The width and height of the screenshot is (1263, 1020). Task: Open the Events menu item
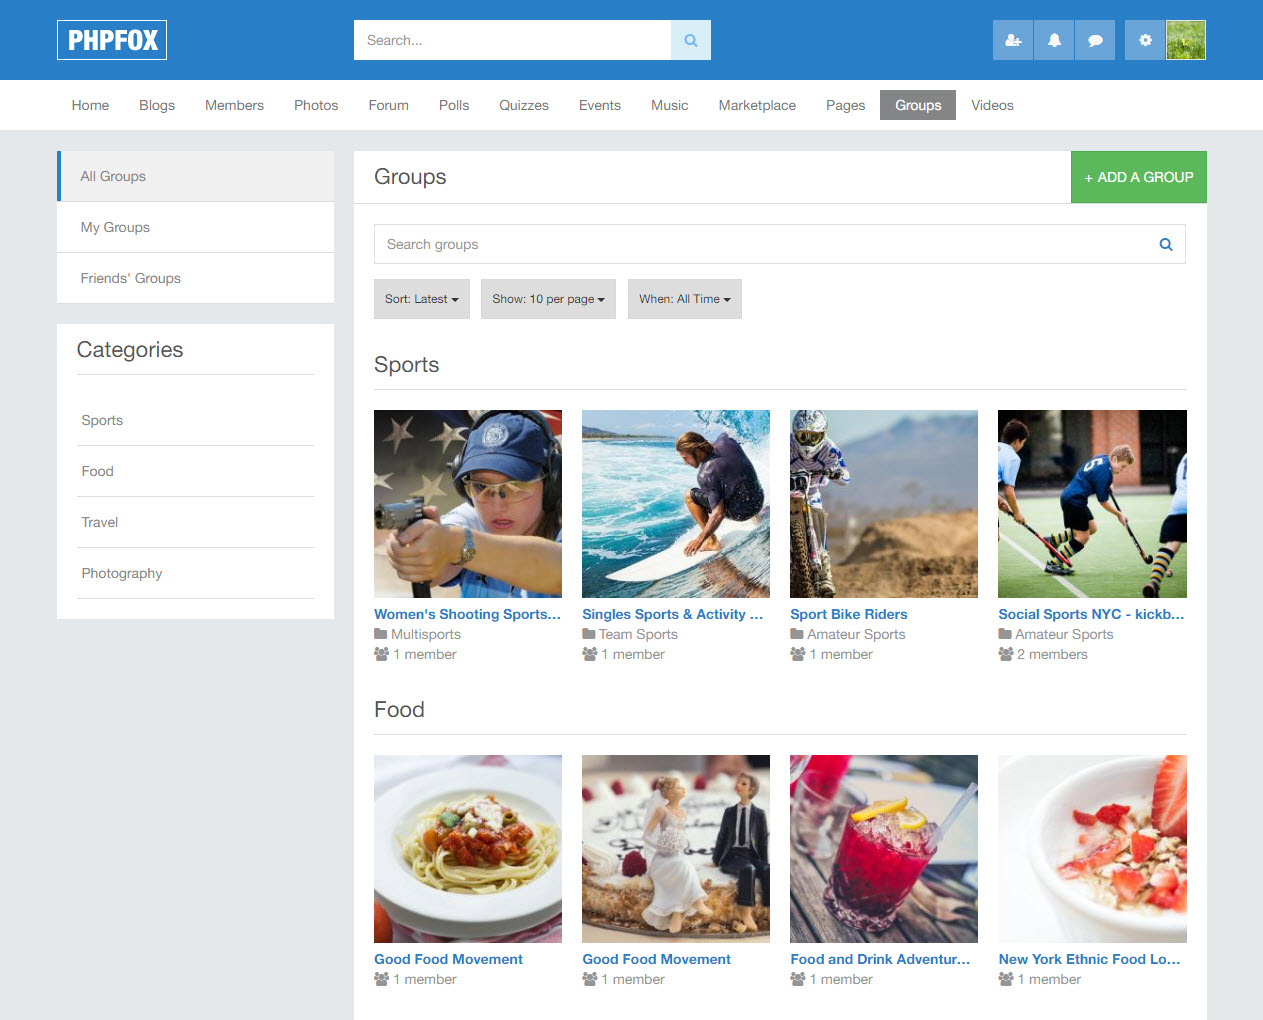pos(599,105)
